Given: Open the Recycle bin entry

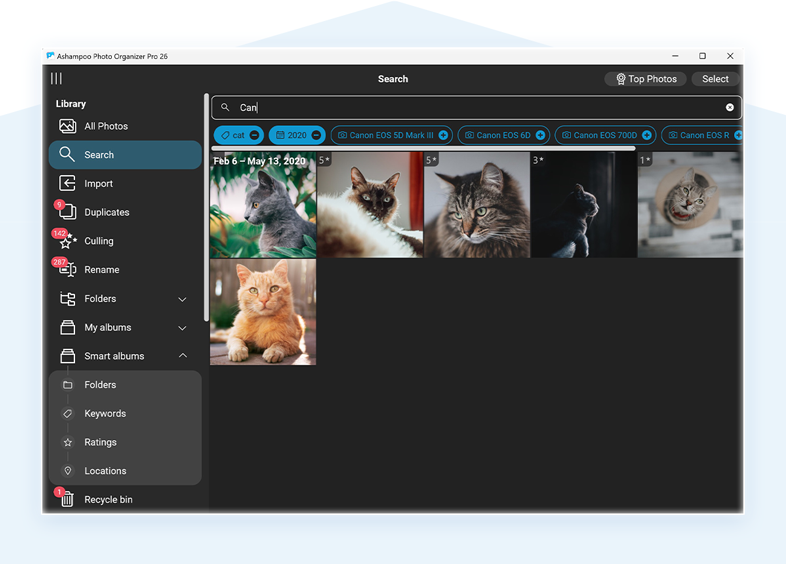Looking at the screenshot, I should click(x=125, y=499).
